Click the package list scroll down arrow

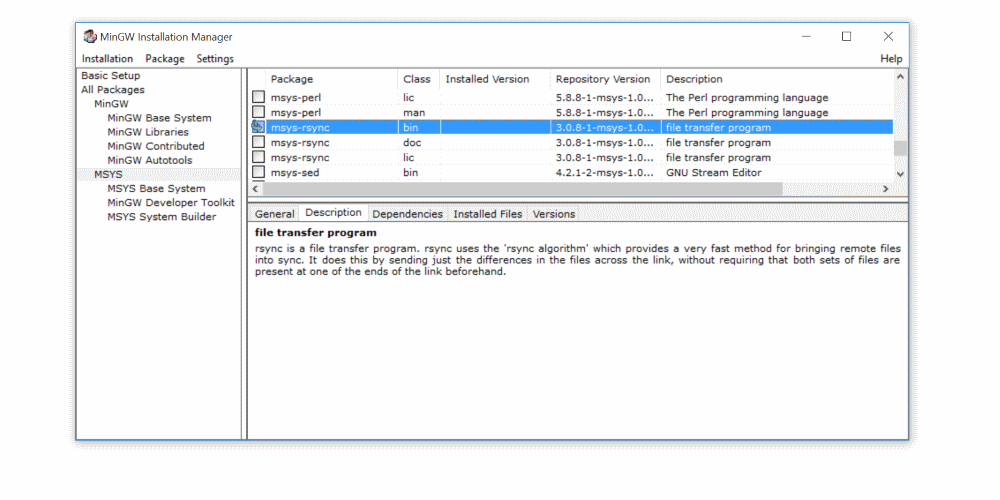coord(900,173)
